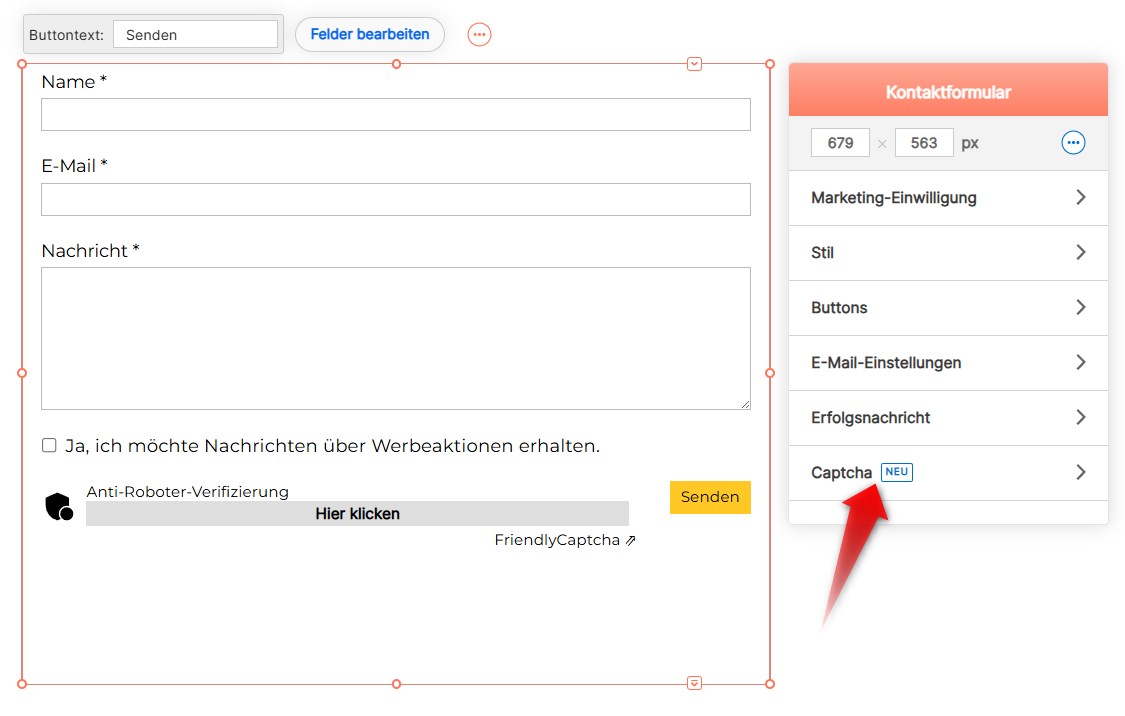1125x716 pixels.
Task: Click the Hier klicken verification bar
Action: coord(357,514)
